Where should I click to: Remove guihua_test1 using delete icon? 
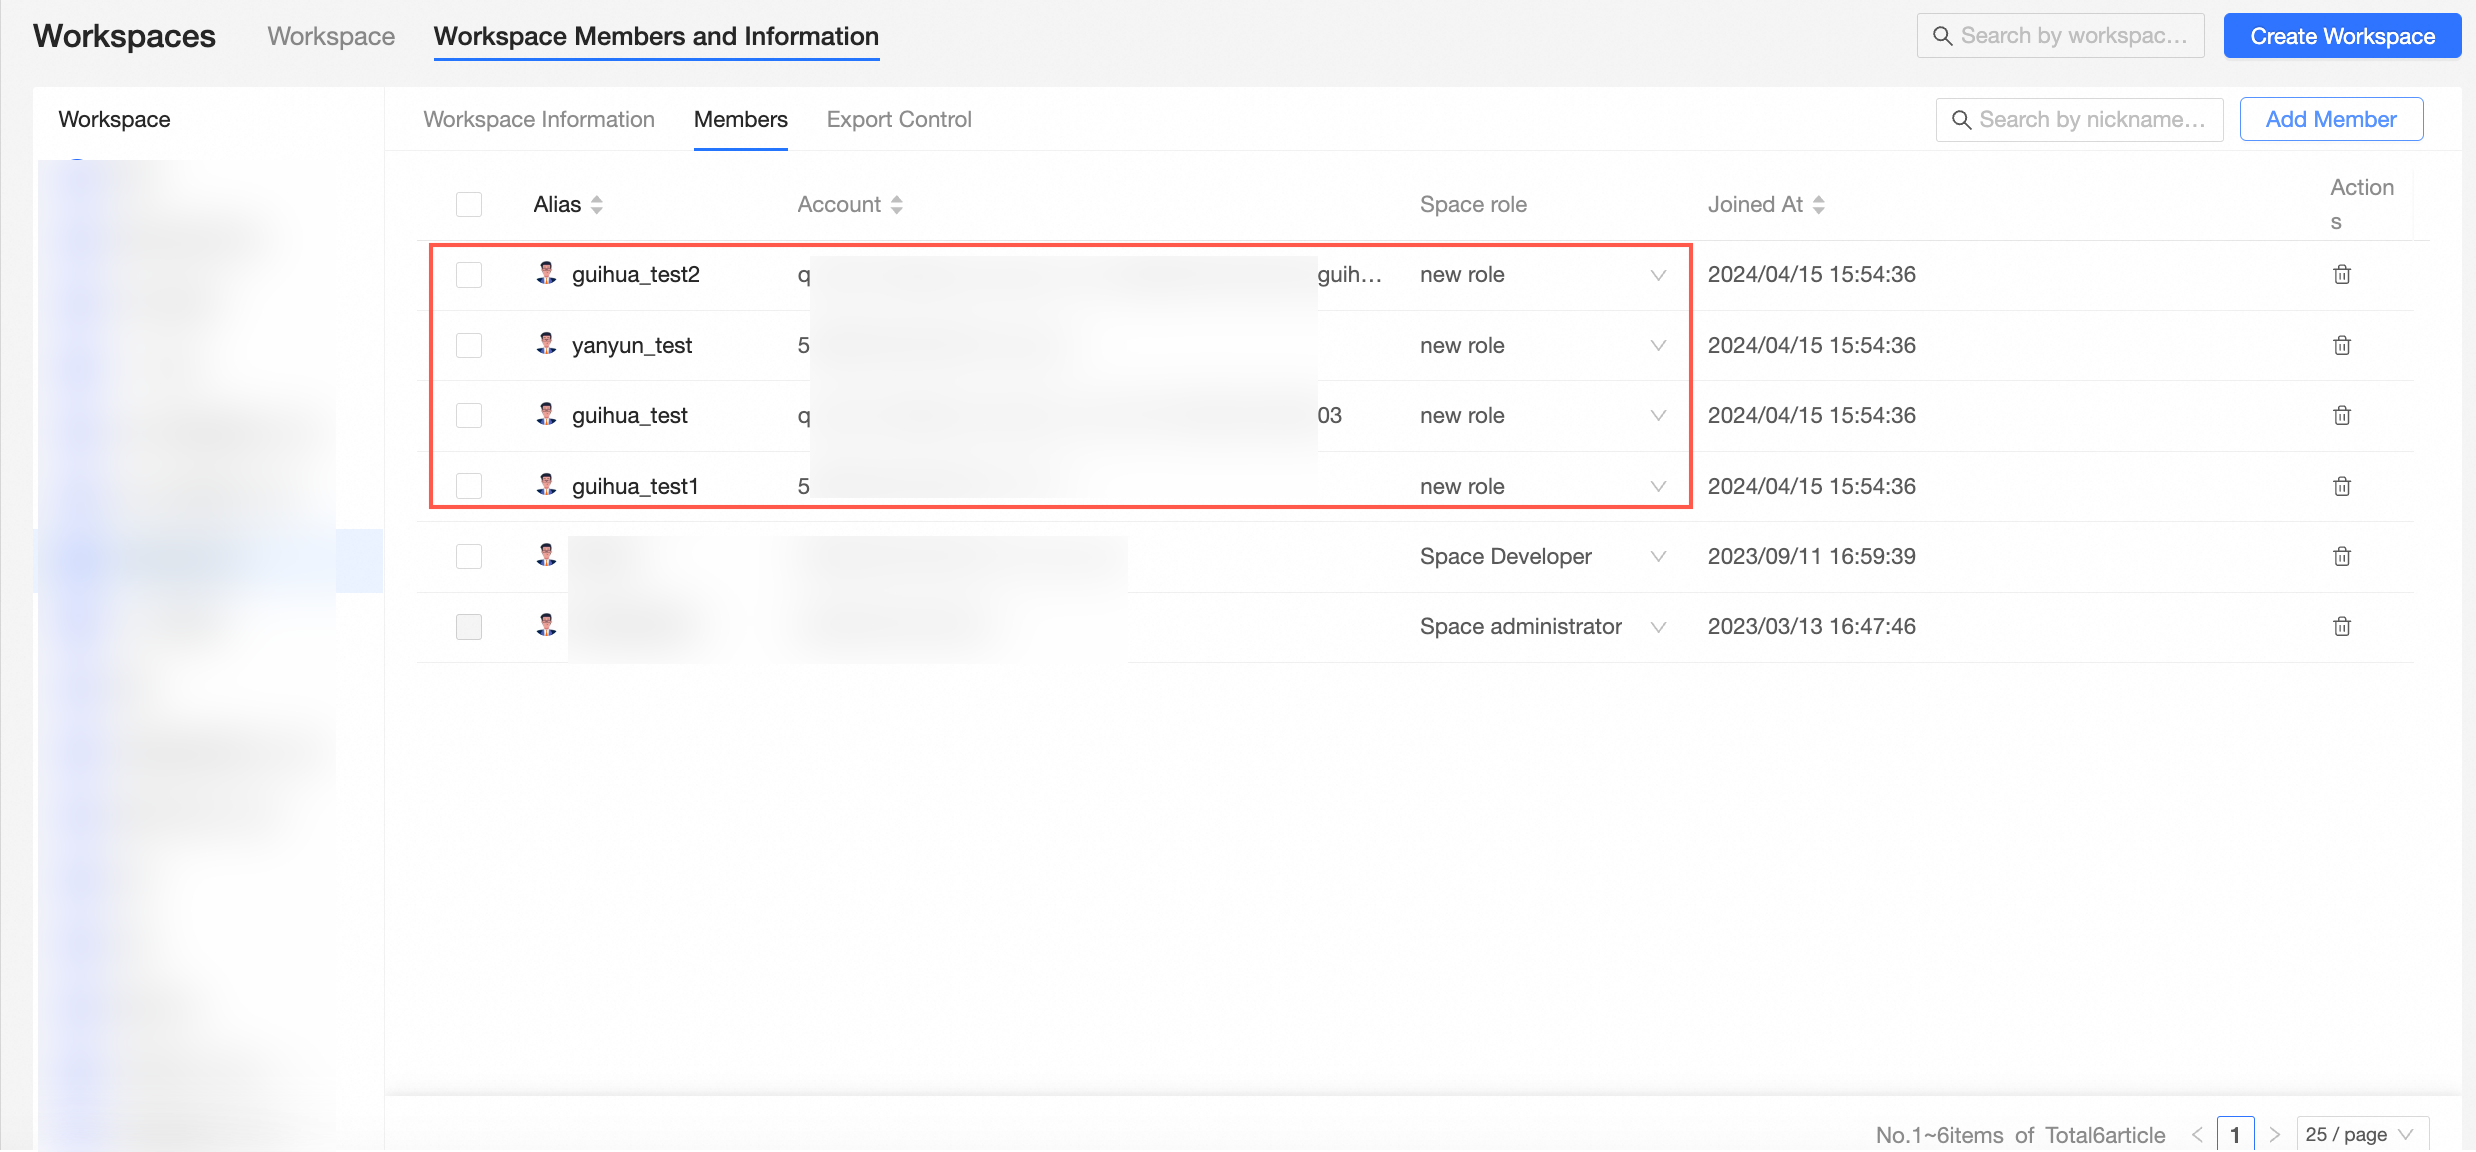tap(2341, 486)
